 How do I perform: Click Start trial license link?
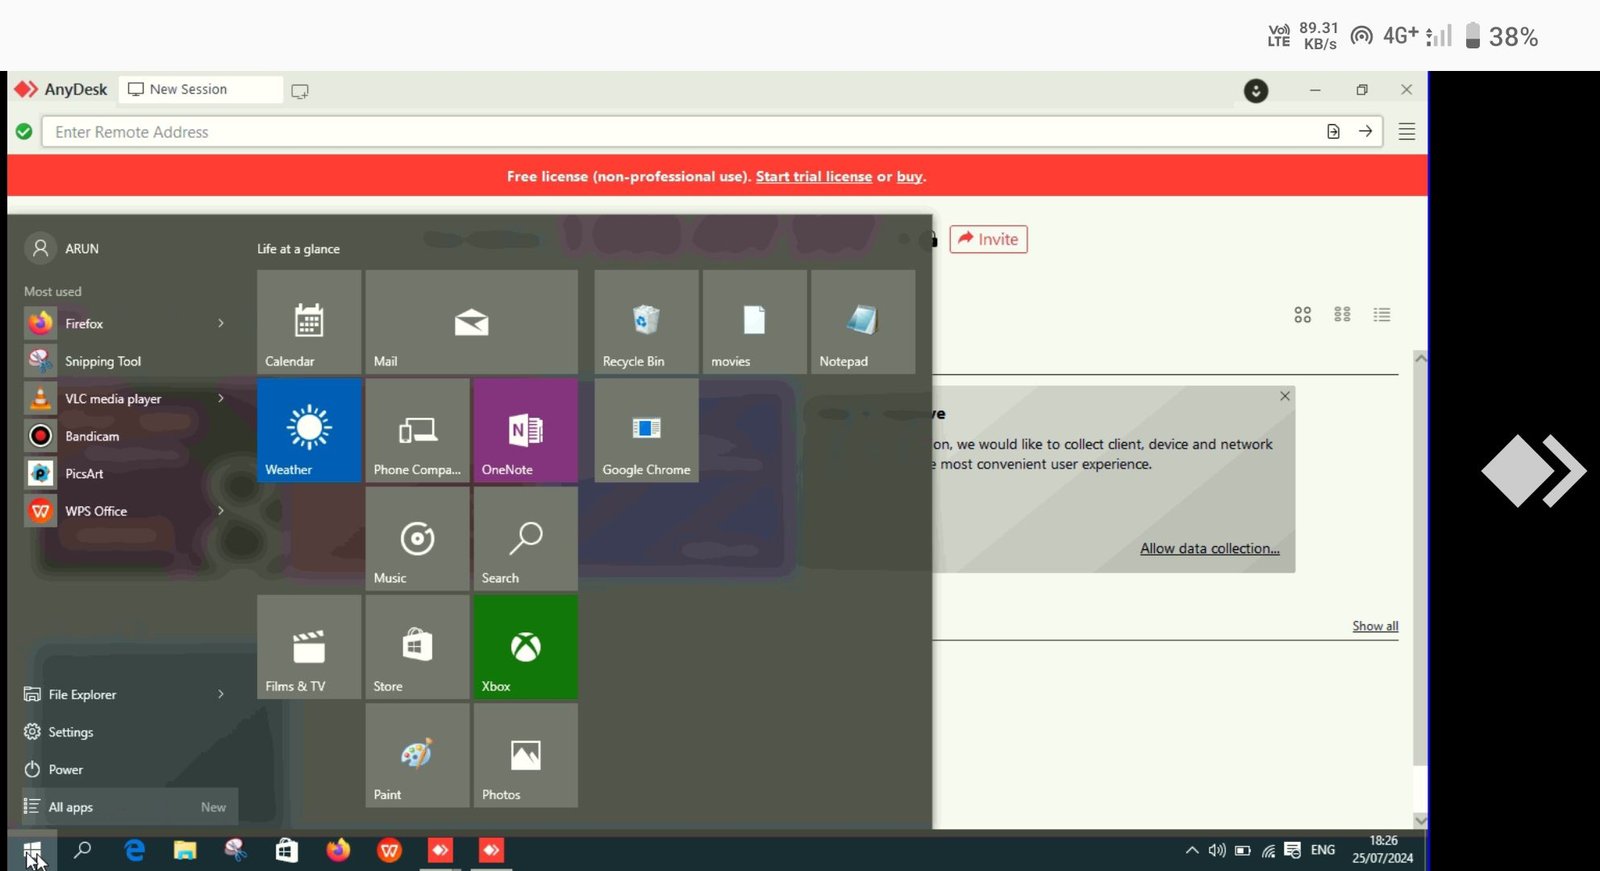[813, 177]
